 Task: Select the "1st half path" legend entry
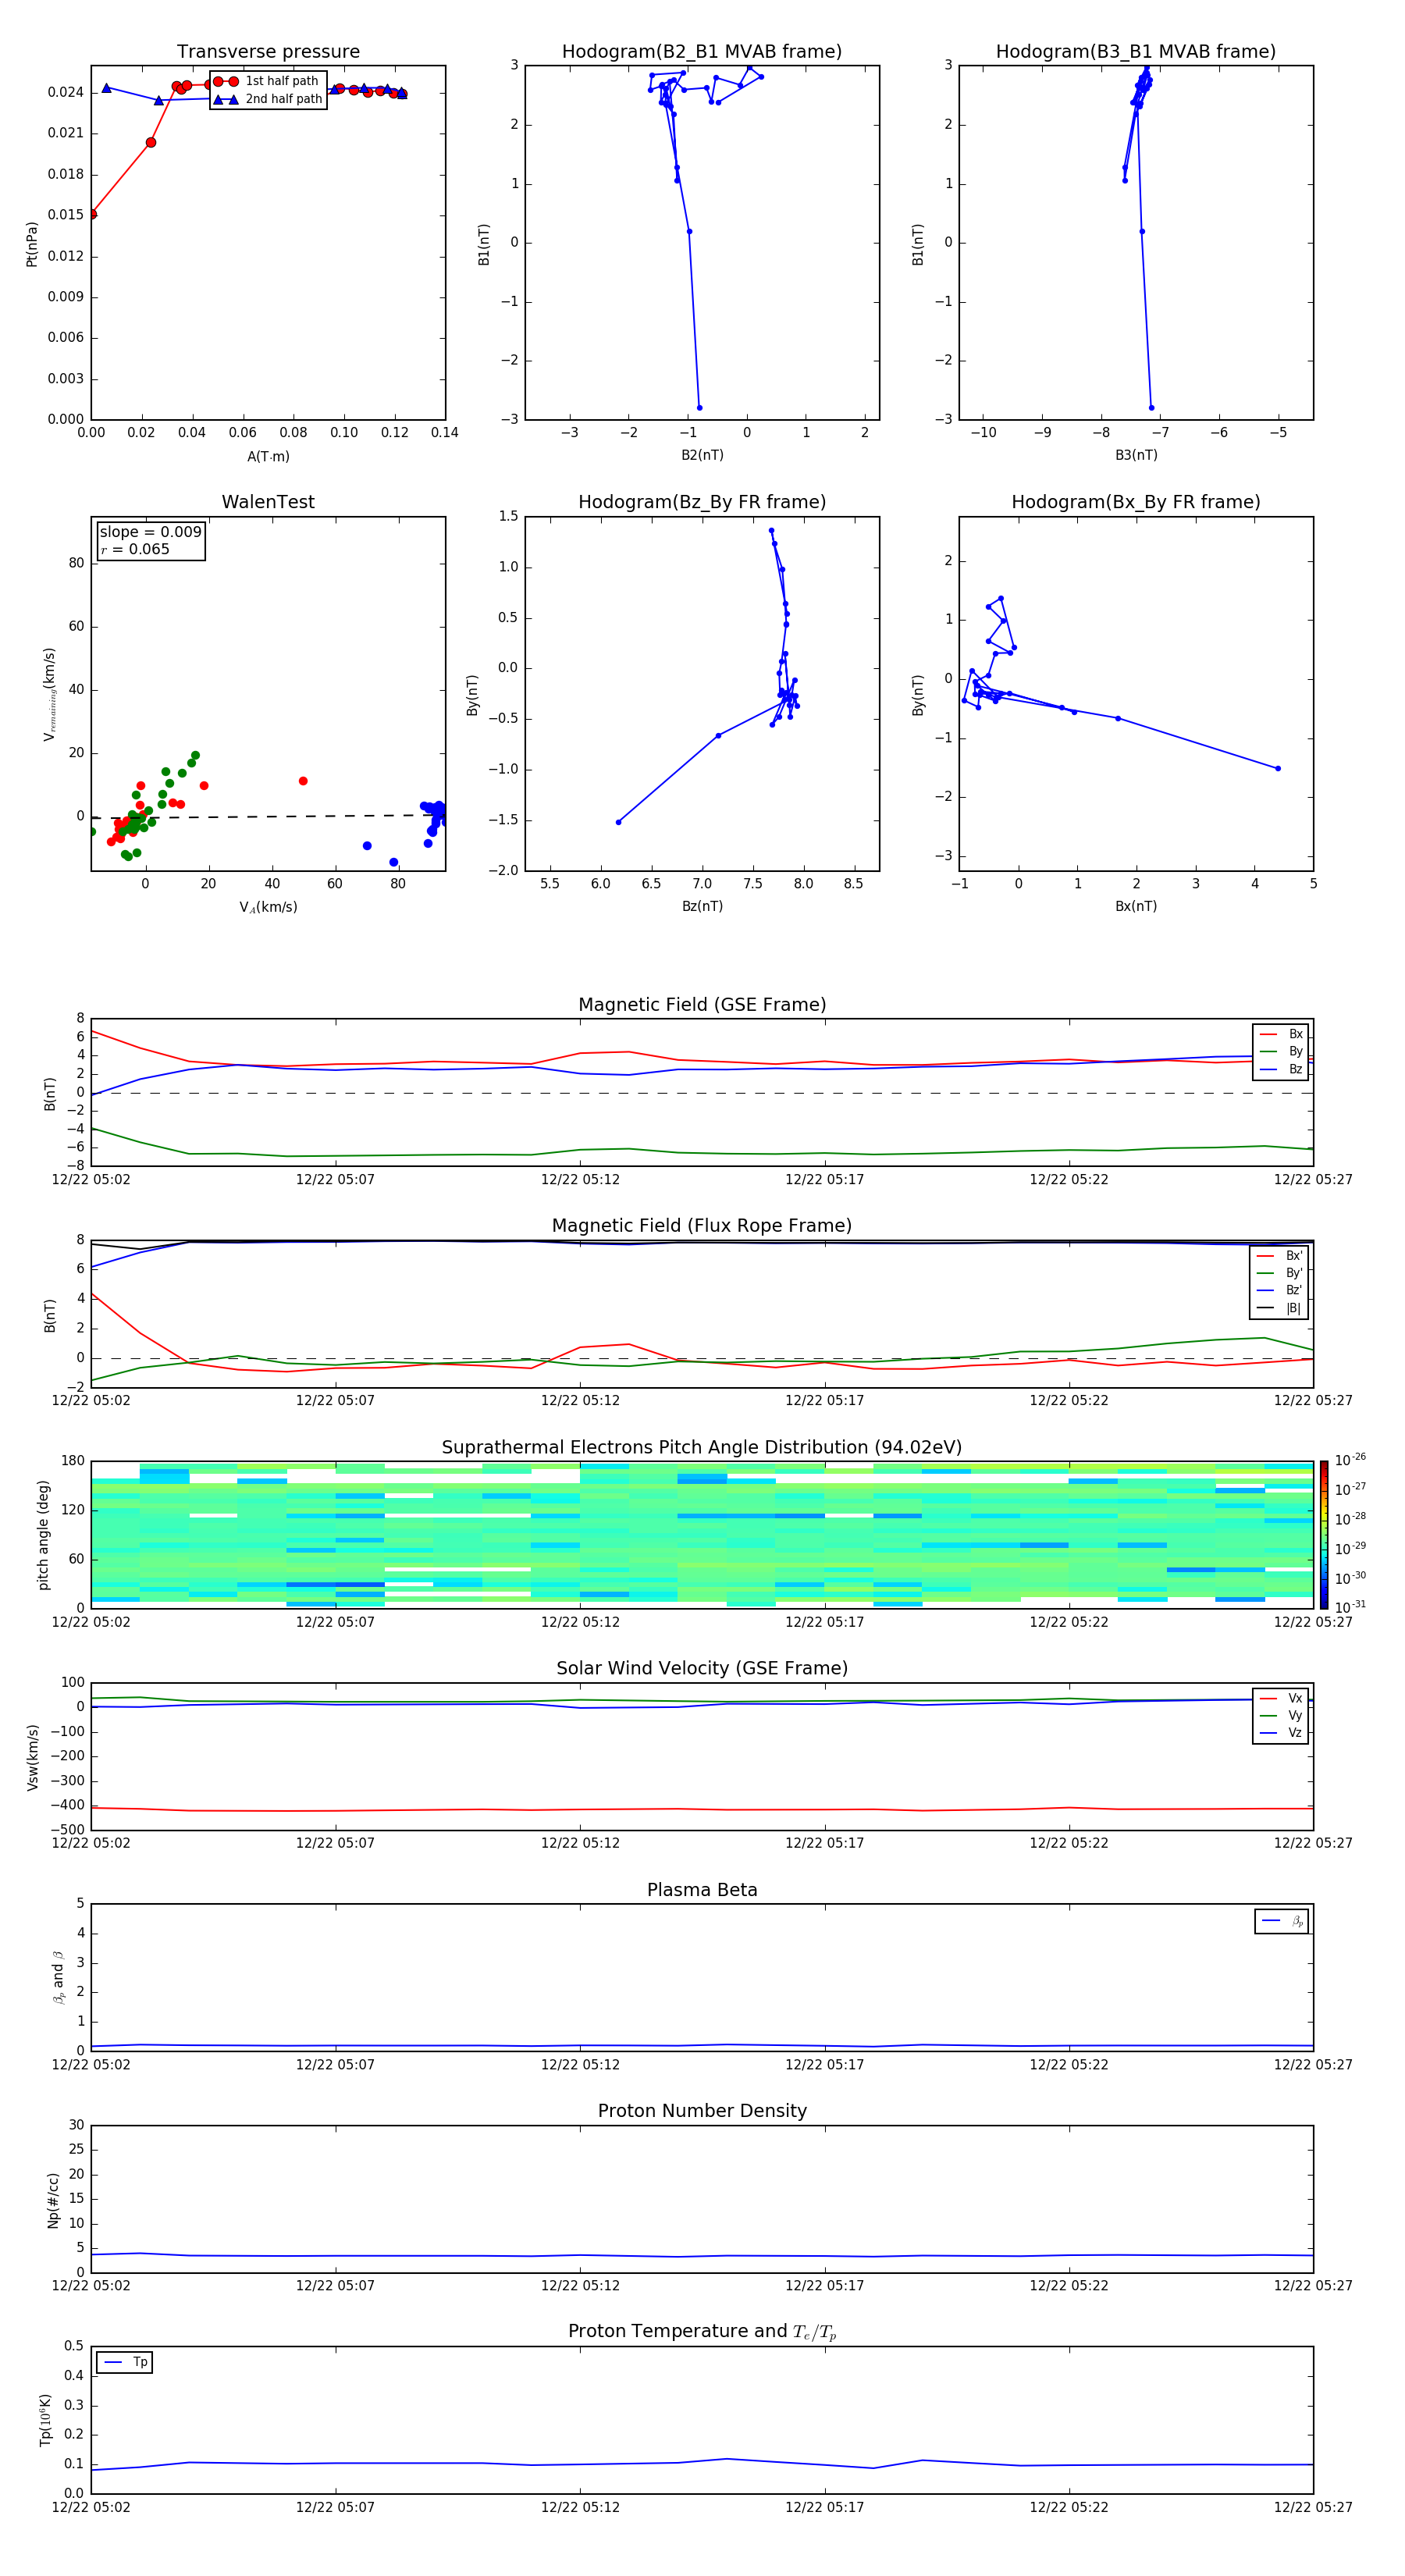point(267,81)
